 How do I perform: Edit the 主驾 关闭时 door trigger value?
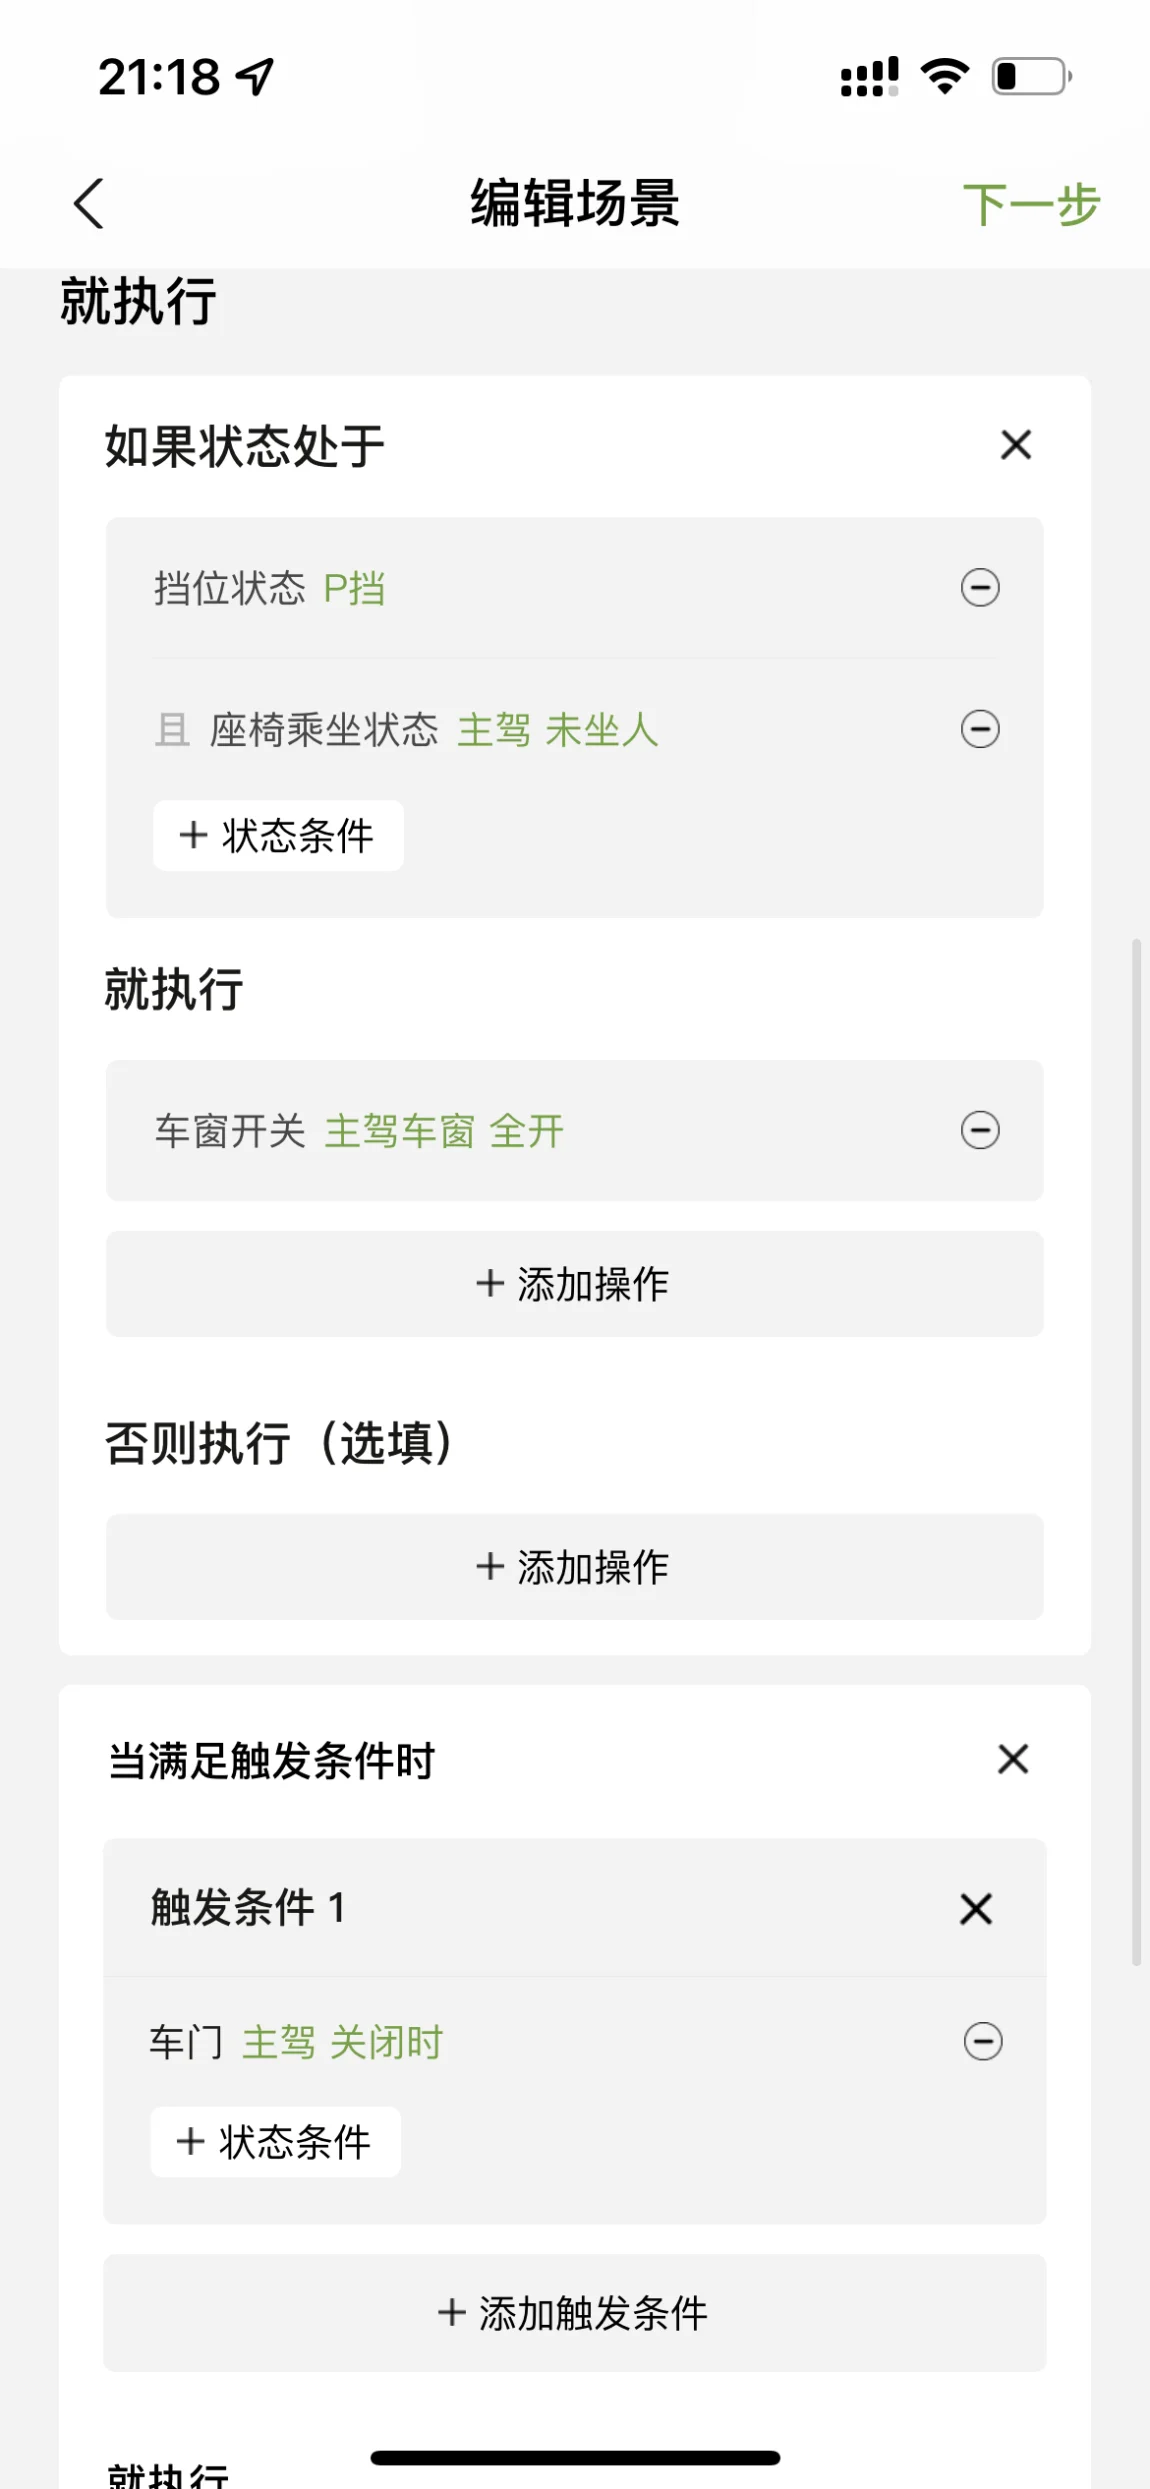tap(343, 2042)
